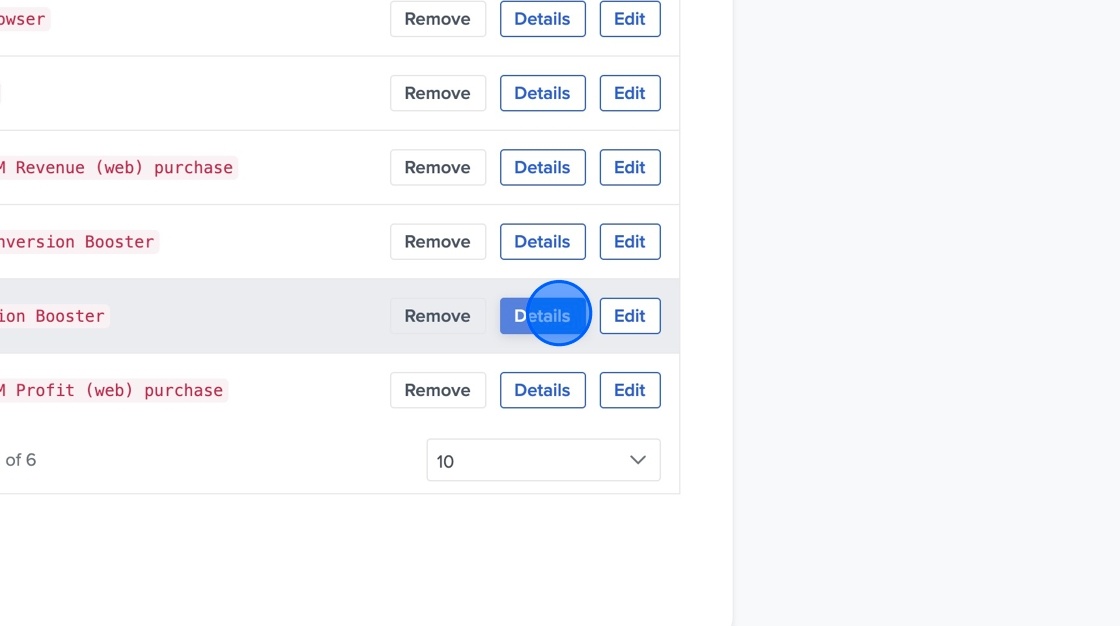This screenshot has width=1120, height=626.
Task: View Details of Conversion Booster
Action: click(542, 241)
